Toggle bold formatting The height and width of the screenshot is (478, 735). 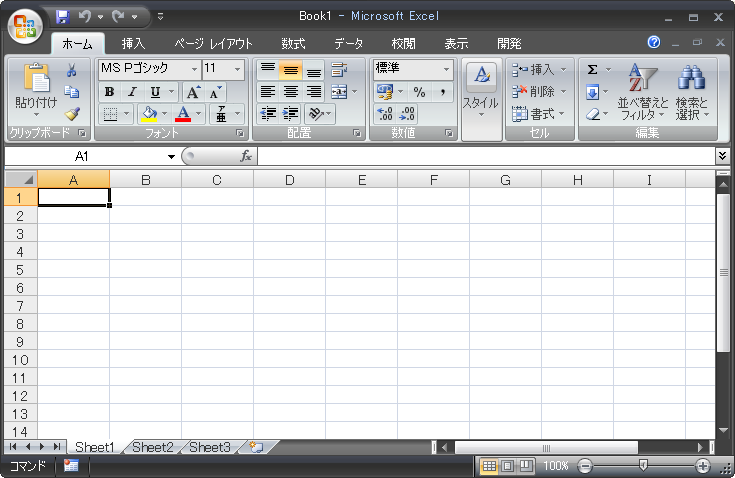109,92
